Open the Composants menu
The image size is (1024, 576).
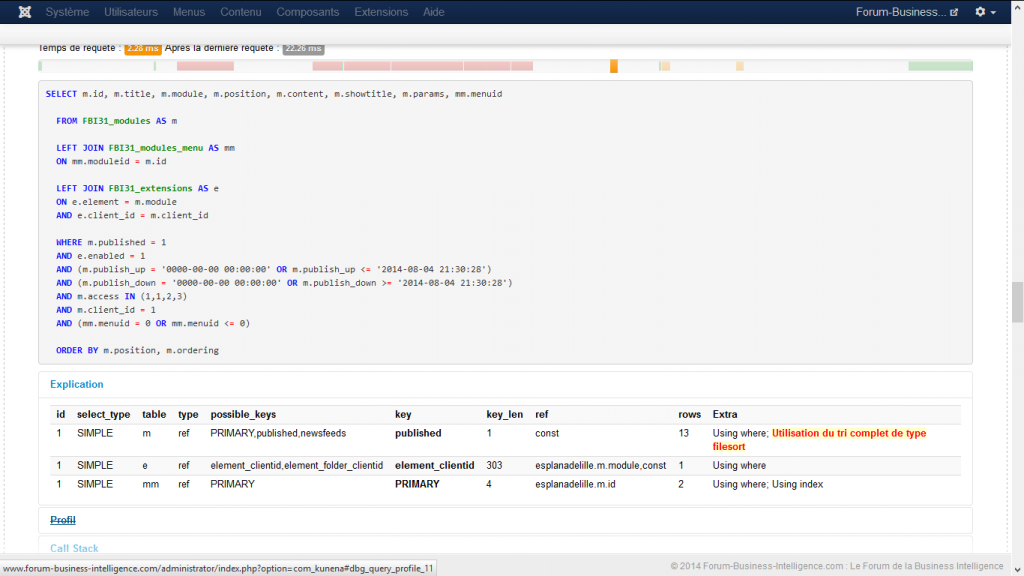pos(308,12)
